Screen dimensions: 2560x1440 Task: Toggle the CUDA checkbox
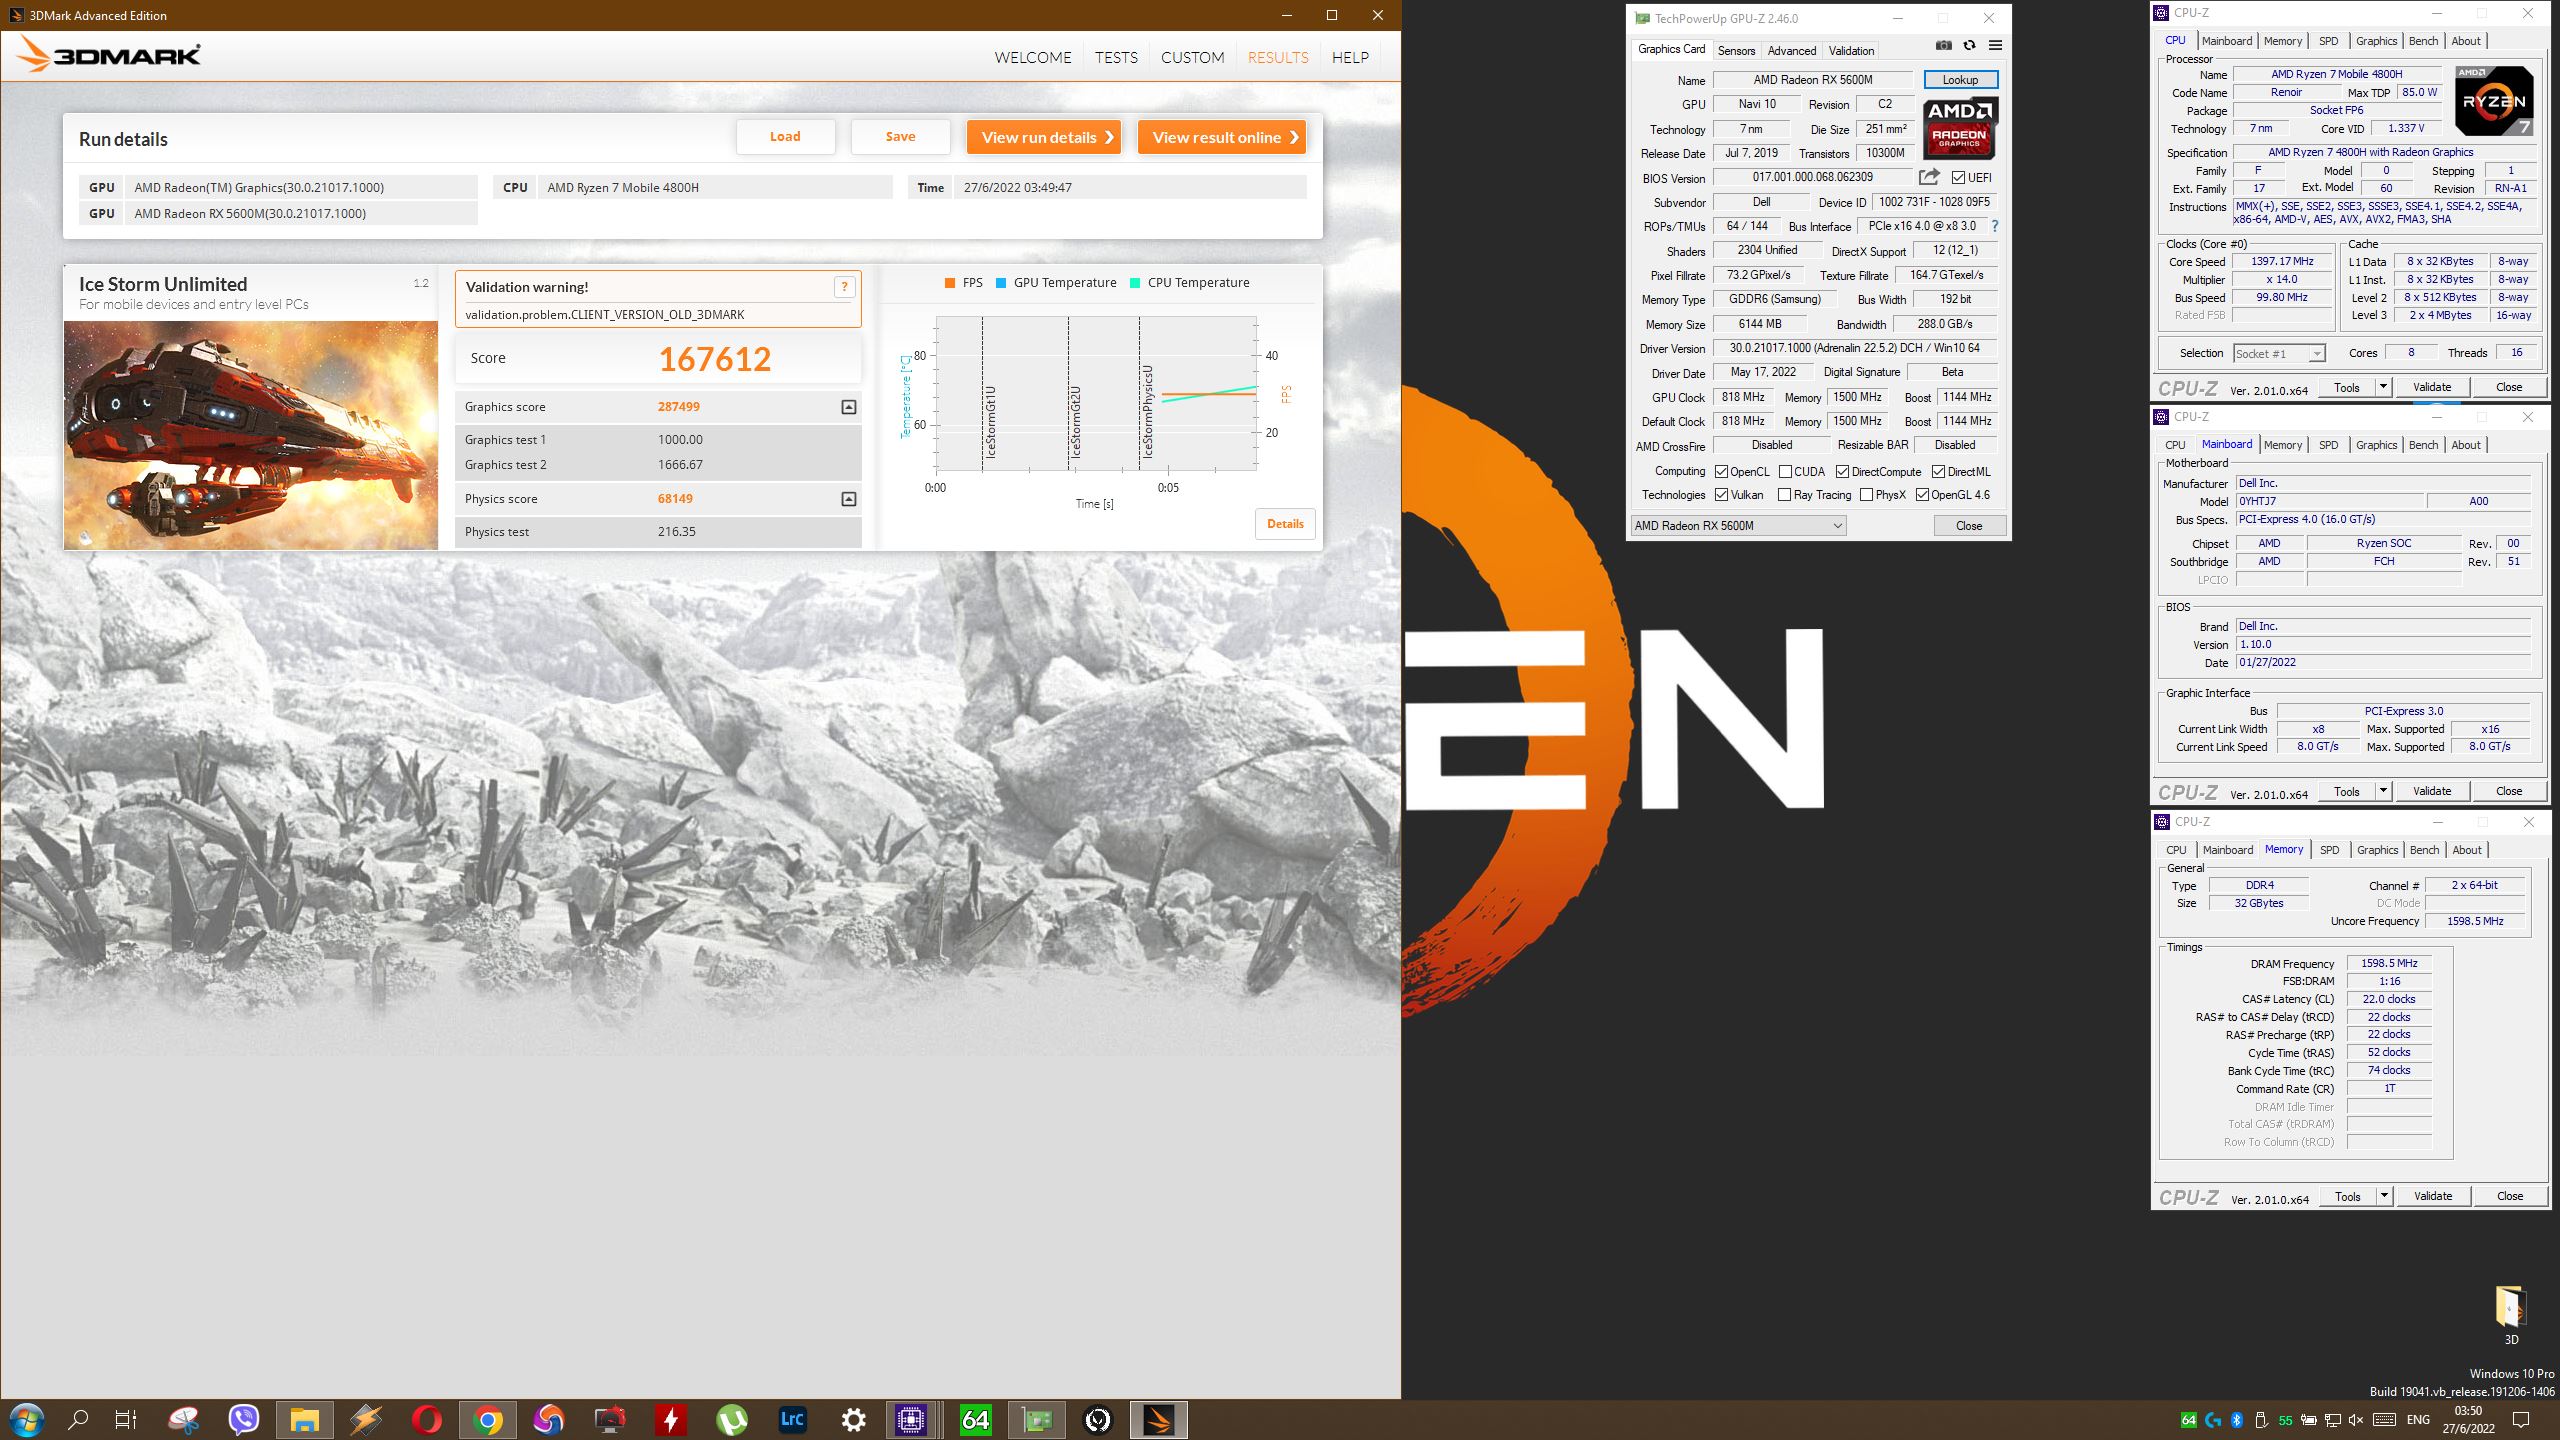pyautogui.click(x=1785, y=472)
